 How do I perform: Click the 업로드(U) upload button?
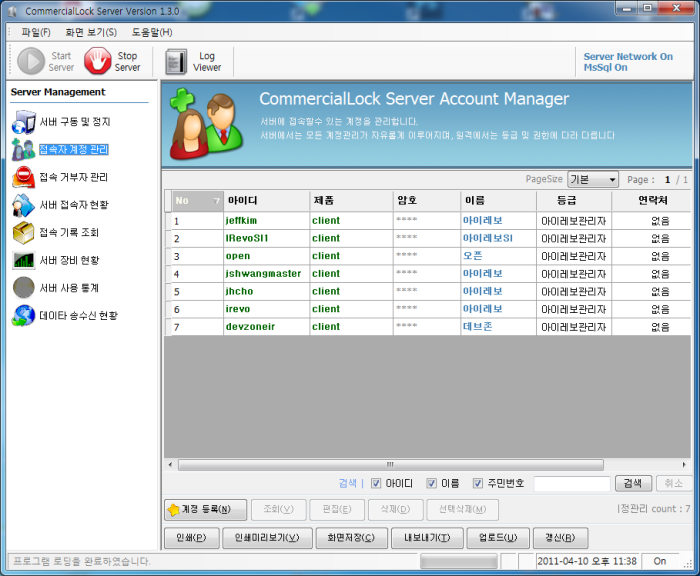click(x=498, y=538)
